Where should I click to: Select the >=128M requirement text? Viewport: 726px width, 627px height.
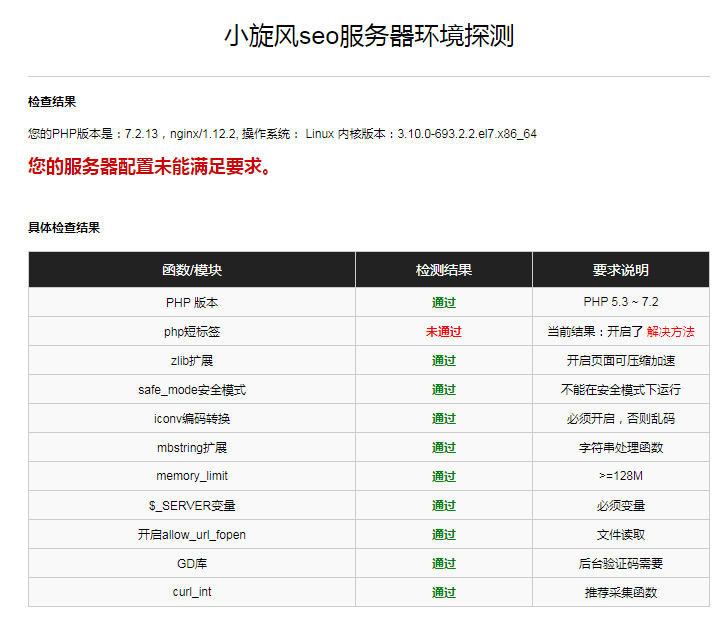[621, 477]
